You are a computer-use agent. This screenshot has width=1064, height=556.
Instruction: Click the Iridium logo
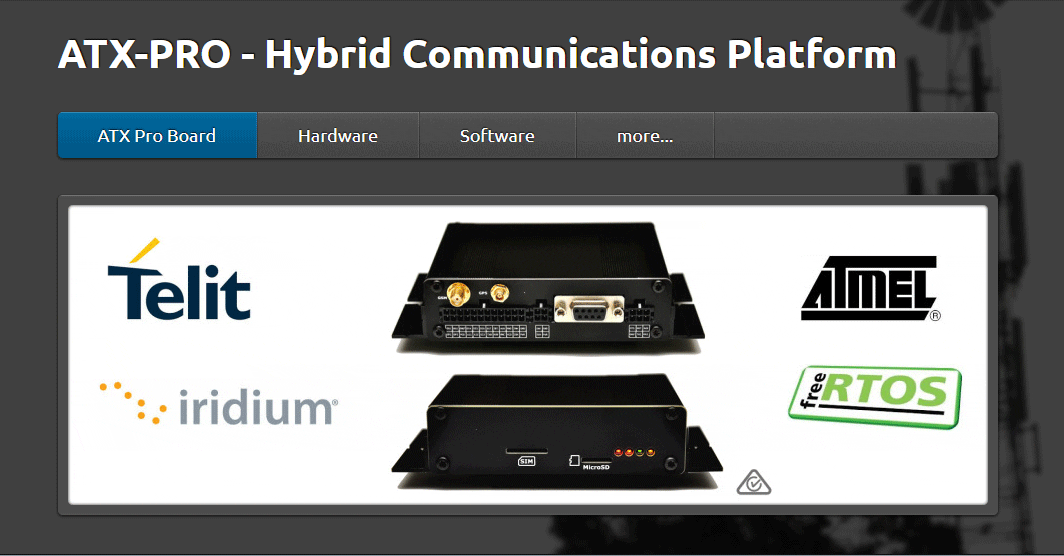coord(218,405)
